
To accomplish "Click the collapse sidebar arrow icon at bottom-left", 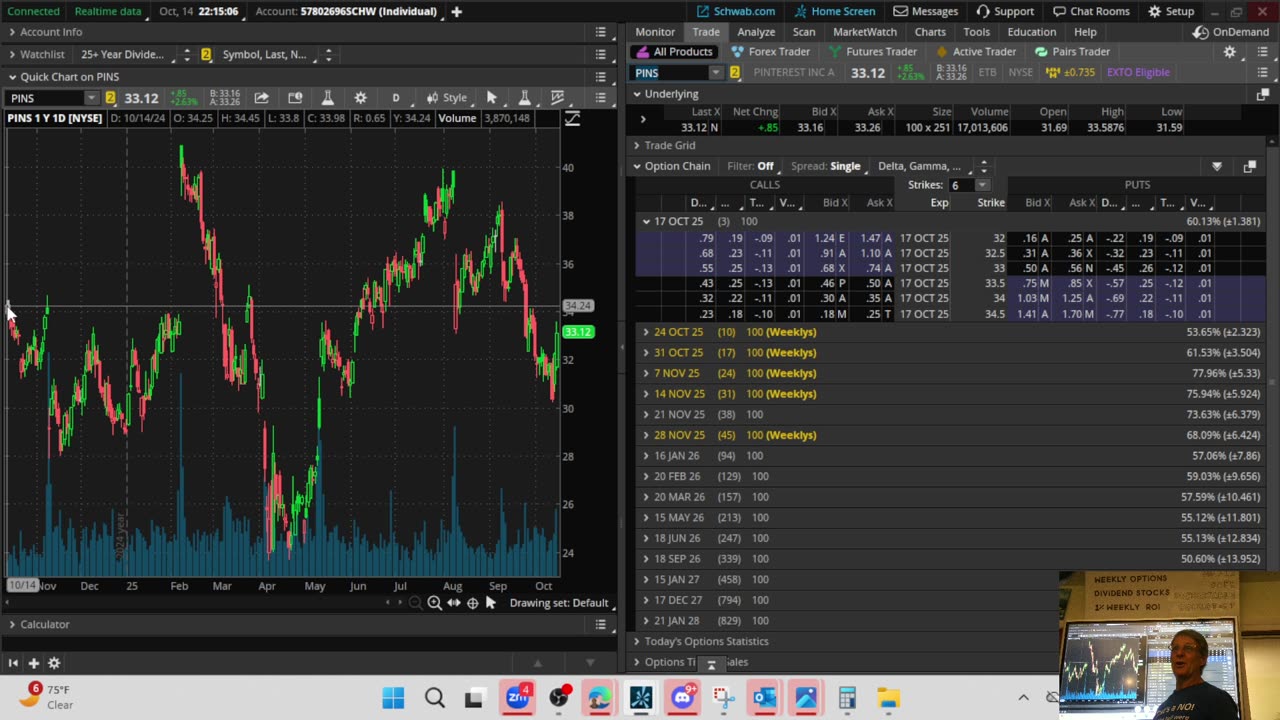I will [x=13, y=663].
